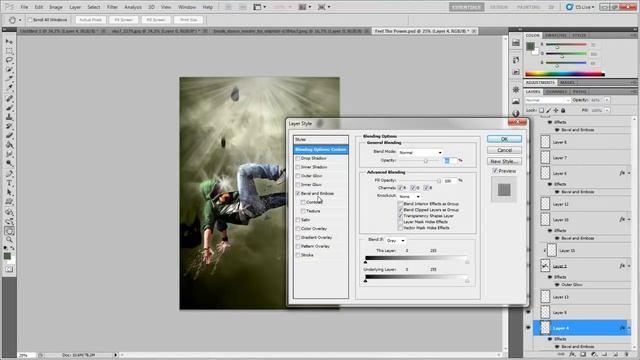This screenshot has width=640, height=360.
Task: Select the History Brush tool
Action: point(9,126)
